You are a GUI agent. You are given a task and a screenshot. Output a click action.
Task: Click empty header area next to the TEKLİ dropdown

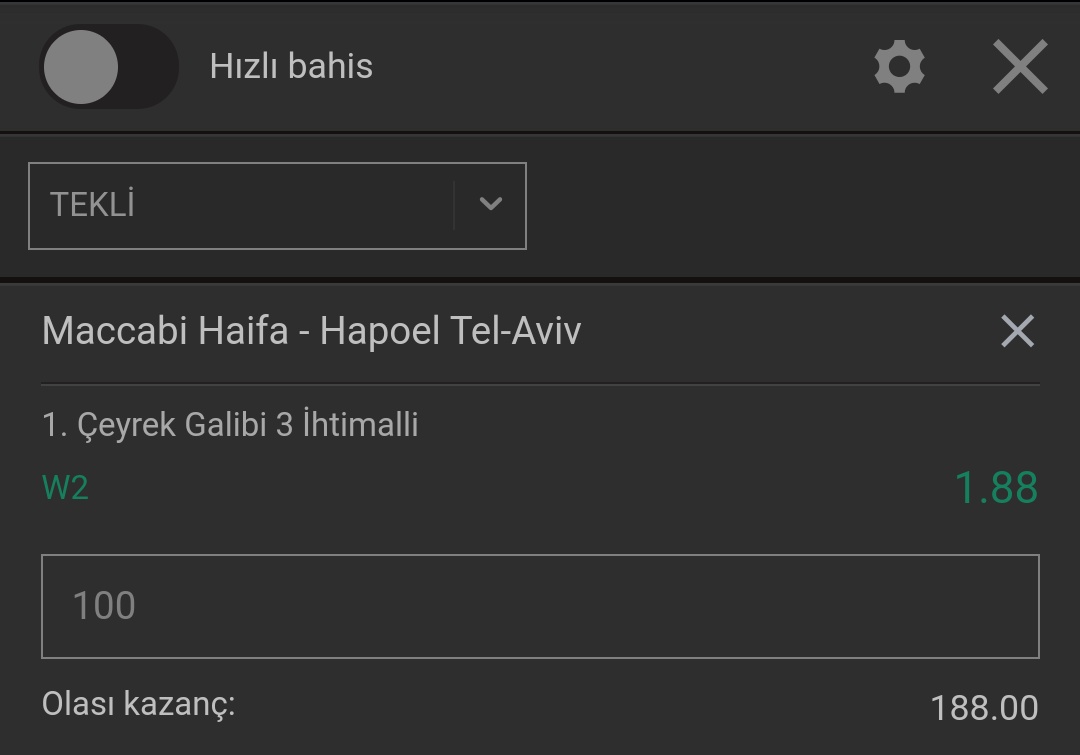coord(799,206)
